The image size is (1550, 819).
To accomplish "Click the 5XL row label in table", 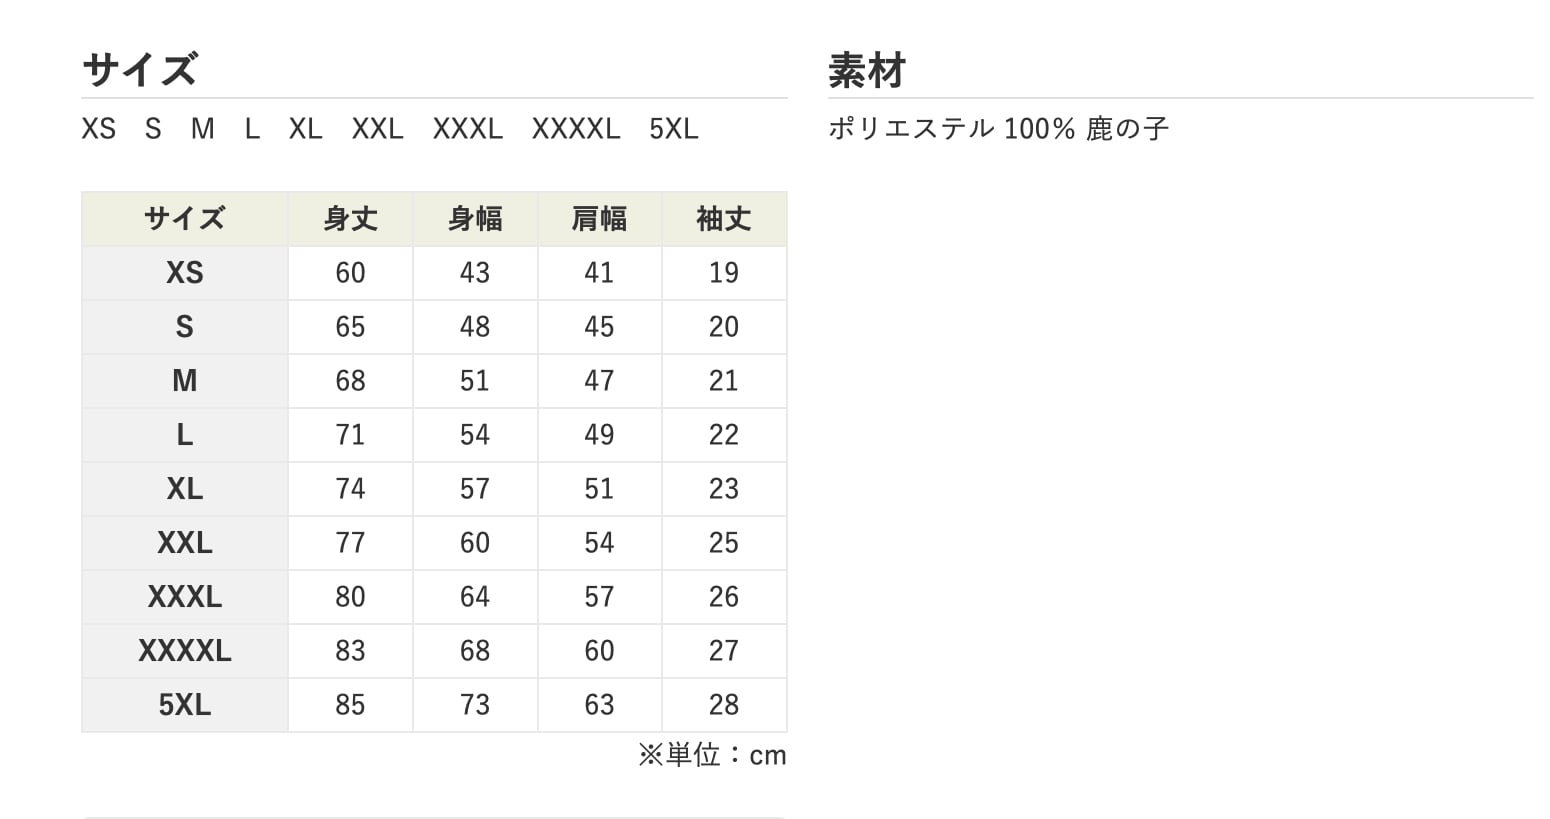I will pos(185,705).
